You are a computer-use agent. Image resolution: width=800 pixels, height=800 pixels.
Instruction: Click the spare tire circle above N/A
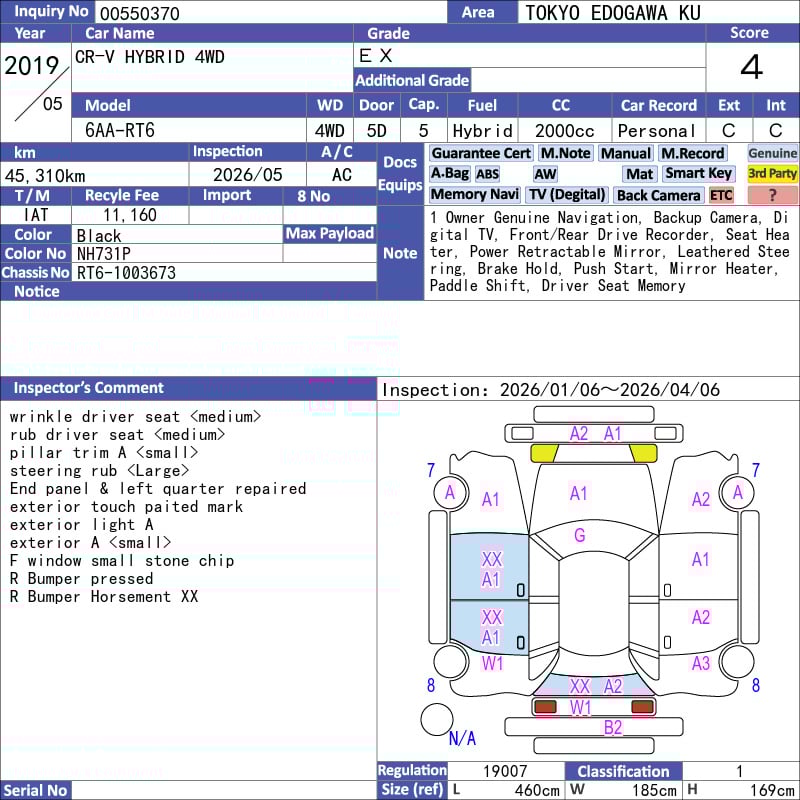coord(437,719)
